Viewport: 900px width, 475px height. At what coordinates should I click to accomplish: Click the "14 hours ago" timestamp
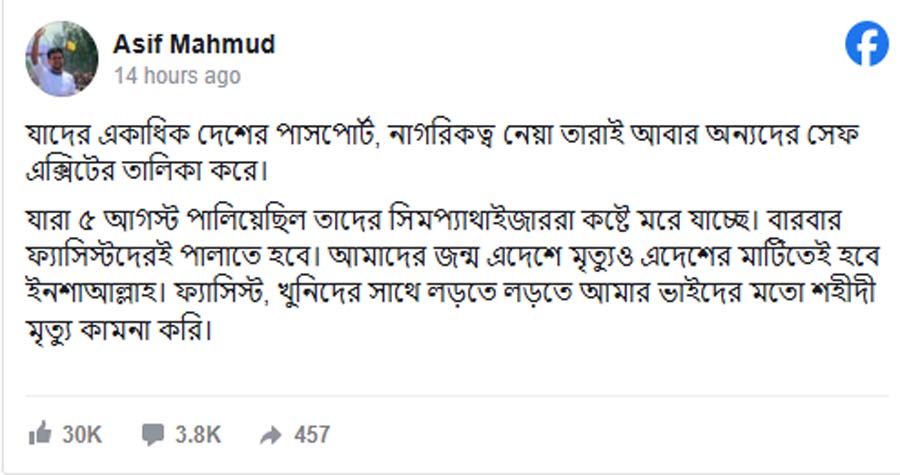point(177,76)
